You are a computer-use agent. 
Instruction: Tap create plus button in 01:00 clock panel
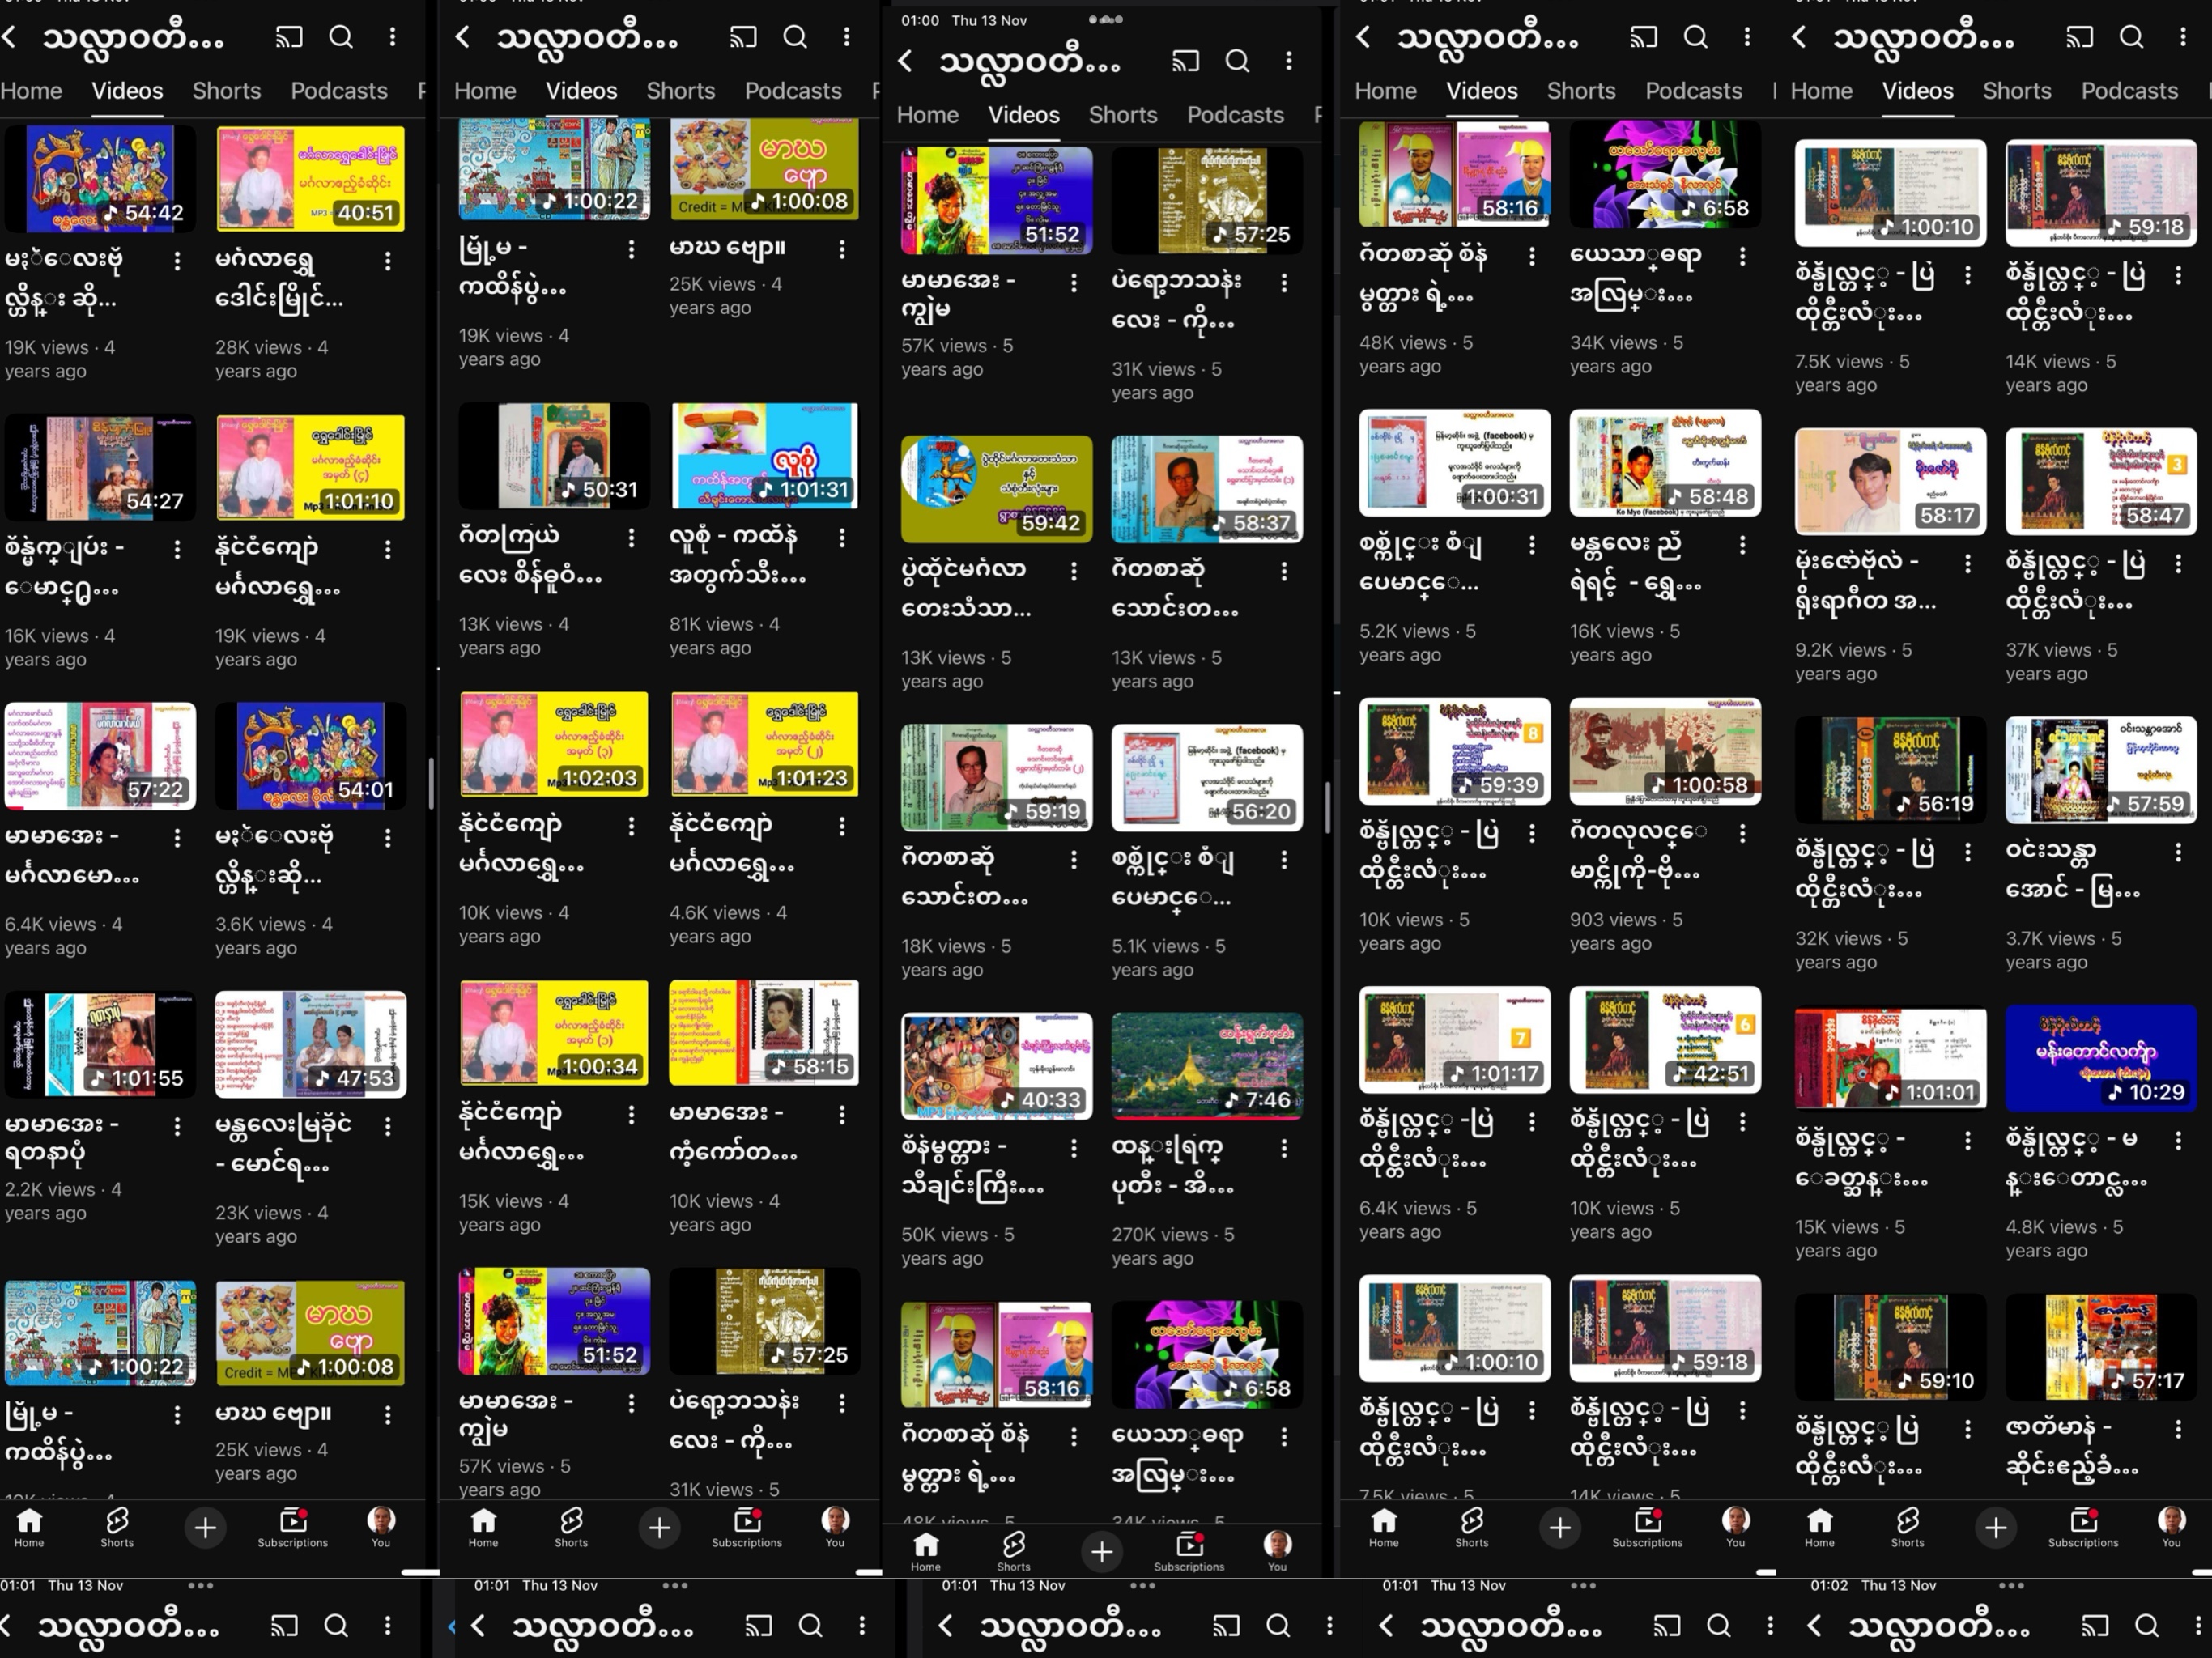[1101, 1551]
